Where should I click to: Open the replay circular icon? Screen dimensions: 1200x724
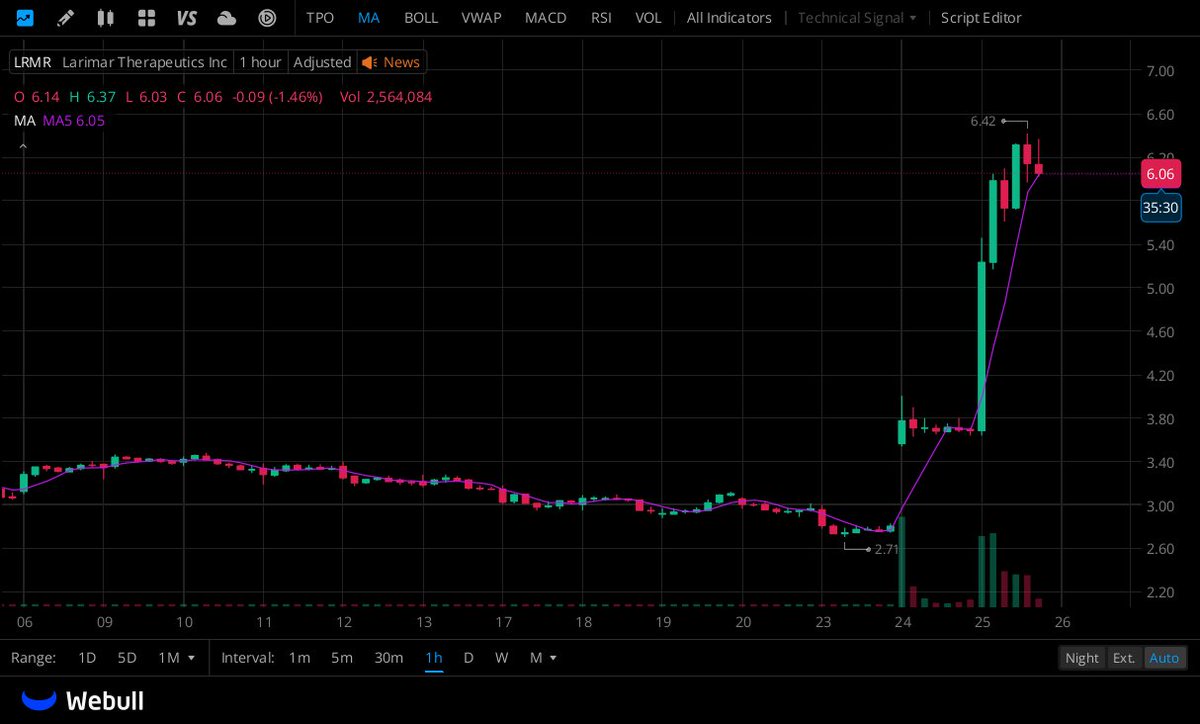point(267,18)
